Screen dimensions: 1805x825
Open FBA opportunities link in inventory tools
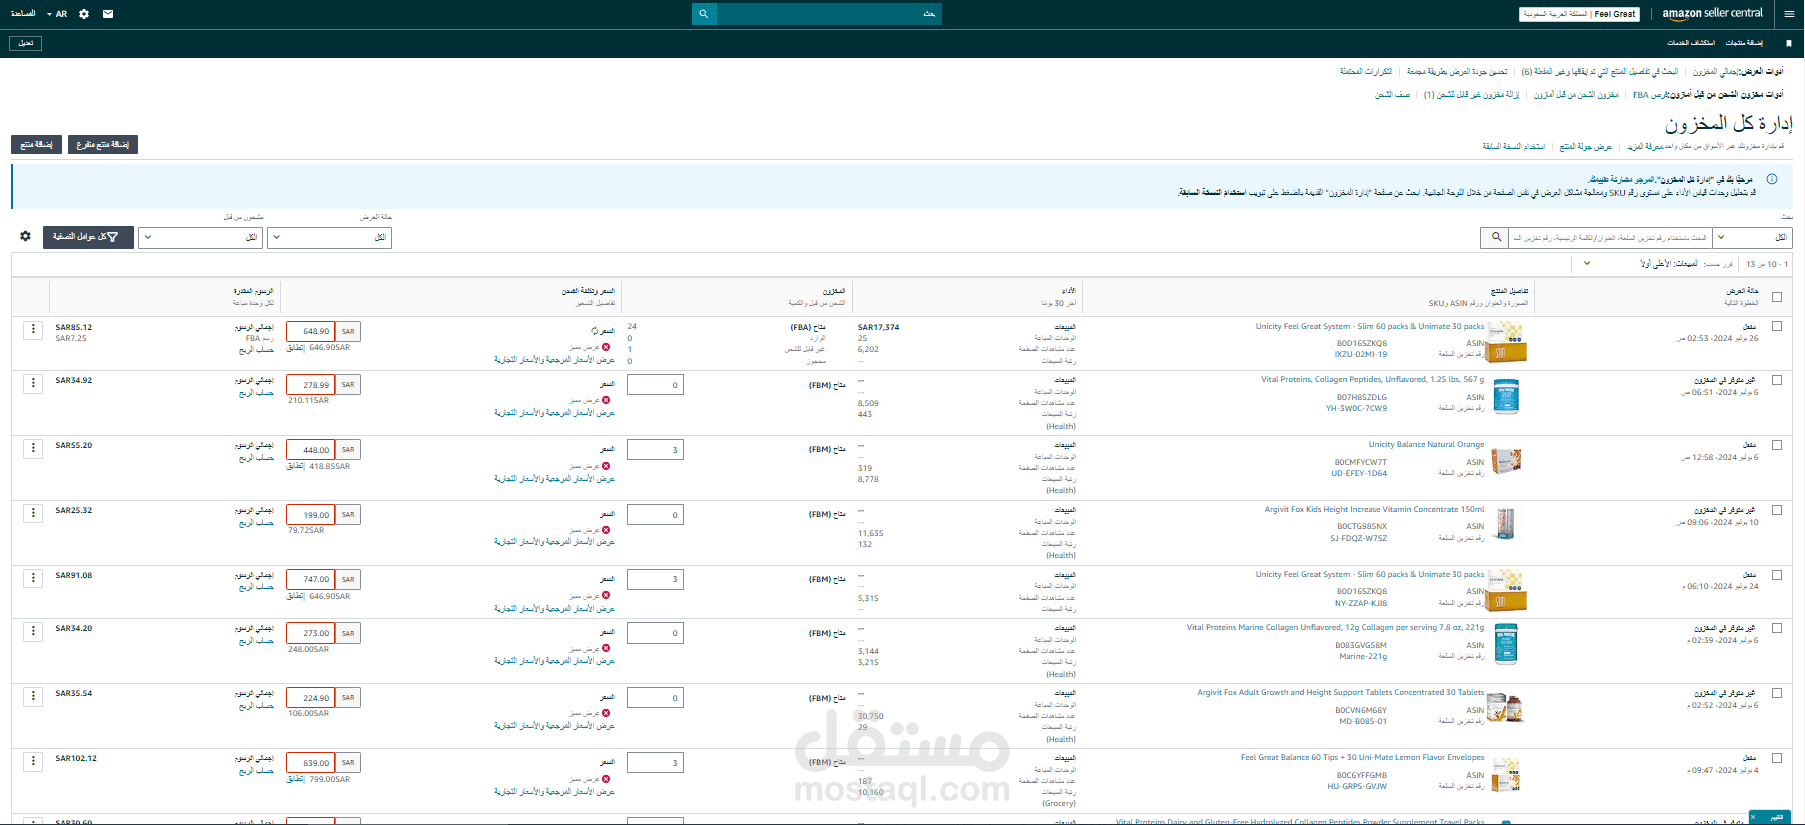[x=1650, y=95]
